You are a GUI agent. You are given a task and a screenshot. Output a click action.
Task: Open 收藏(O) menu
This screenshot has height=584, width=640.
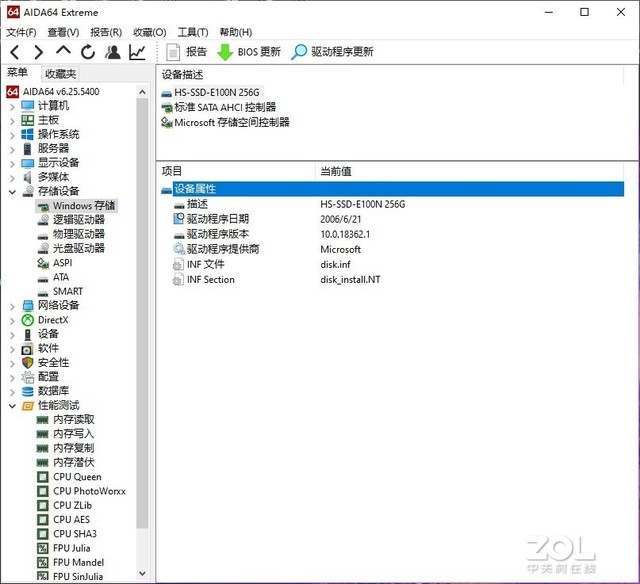[x=150, y=32]
